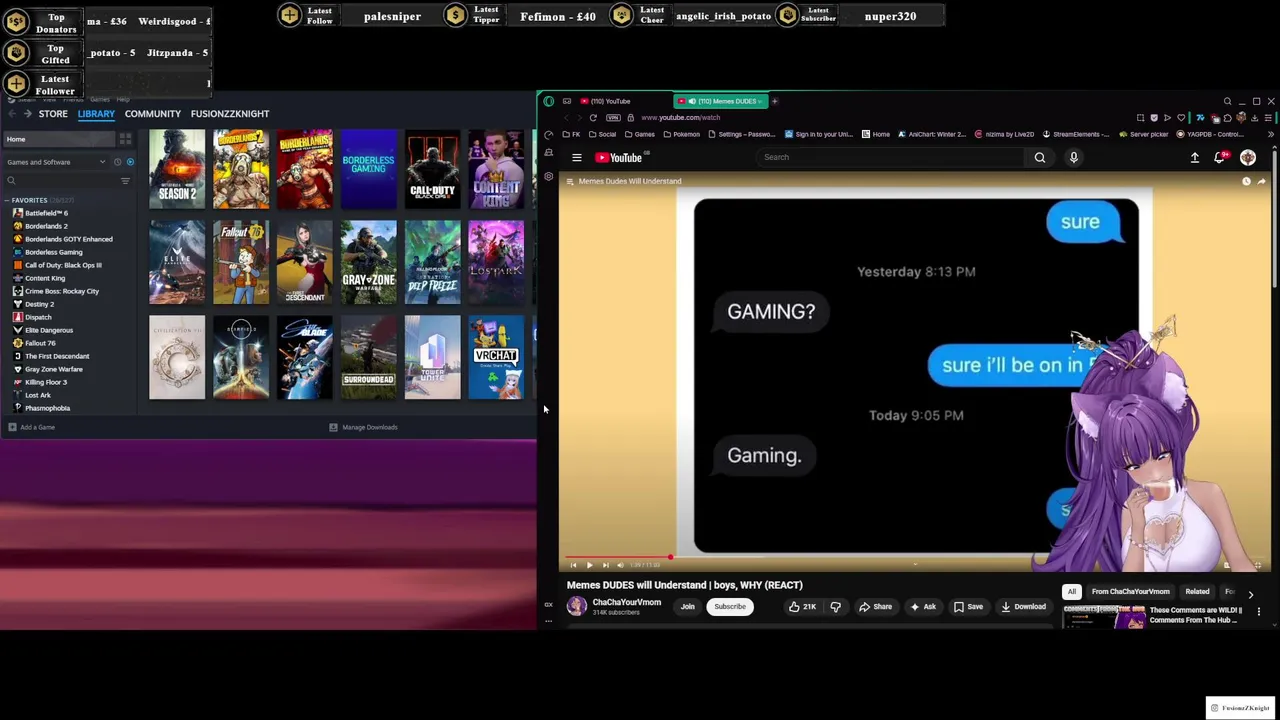Image resolution: width=1280 pixels, height=720 pixels.
Task: Click the browser address bar URL
Action: click(680, 118)
